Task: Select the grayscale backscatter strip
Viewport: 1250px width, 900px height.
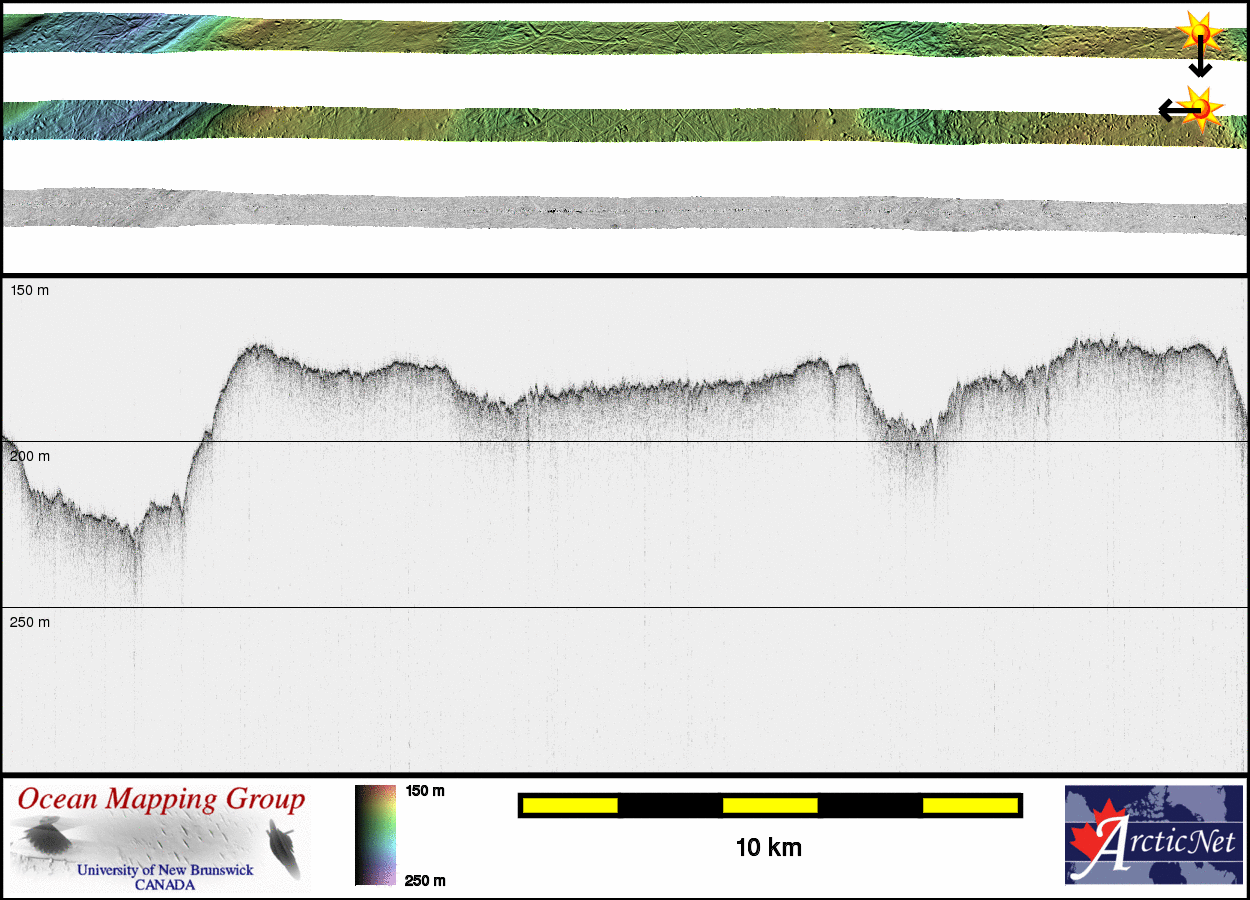Action: 620,210
